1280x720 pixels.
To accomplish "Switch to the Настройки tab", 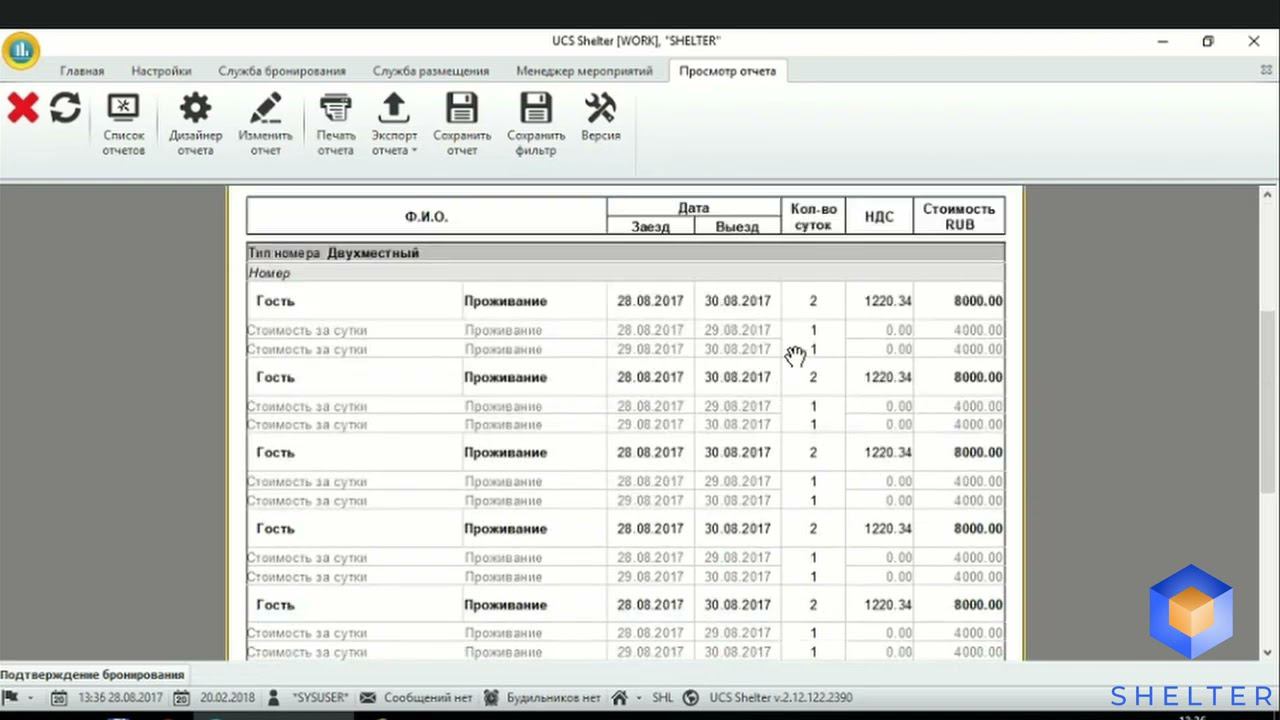I will coord(161,71).
